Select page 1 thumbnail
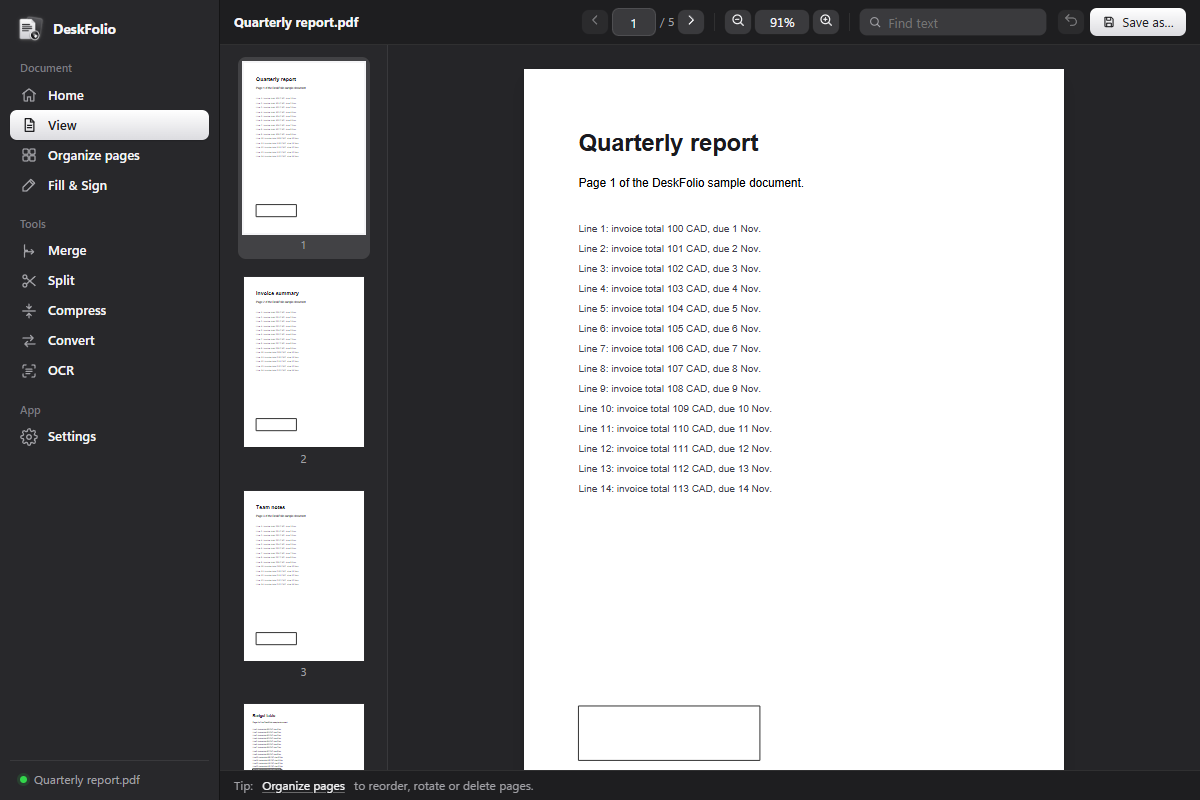 pos(304,150)
